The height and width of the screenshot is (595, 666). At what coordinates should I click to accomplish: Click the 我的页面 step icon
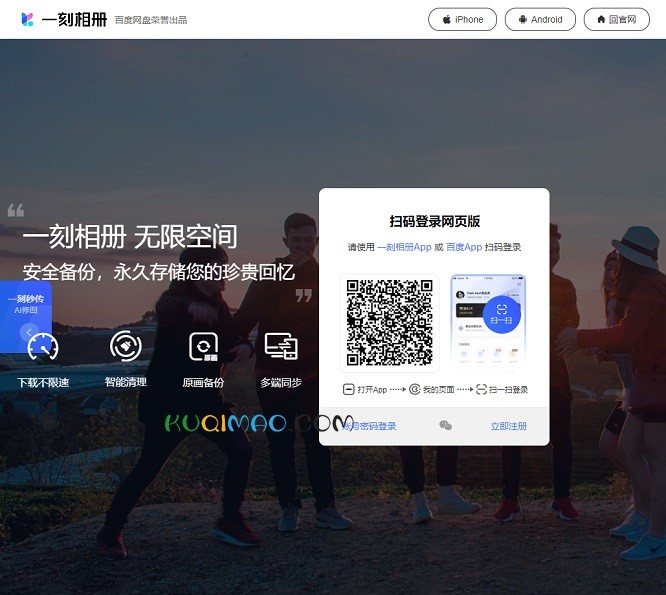coord(415,389)
